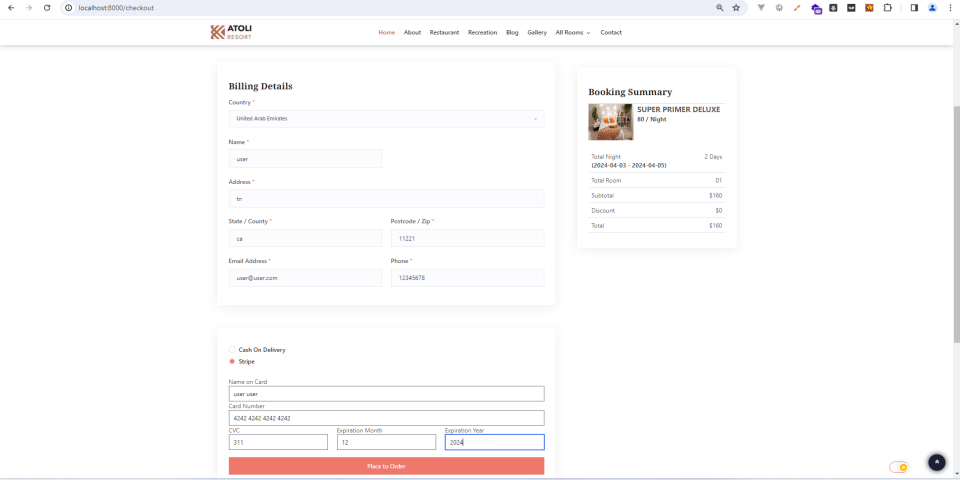Open the Recreation page

(482, 32)
